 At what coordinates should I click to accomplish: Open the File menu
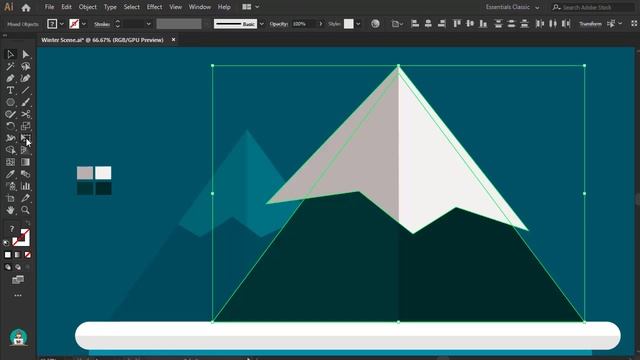[x=49, y=7]
